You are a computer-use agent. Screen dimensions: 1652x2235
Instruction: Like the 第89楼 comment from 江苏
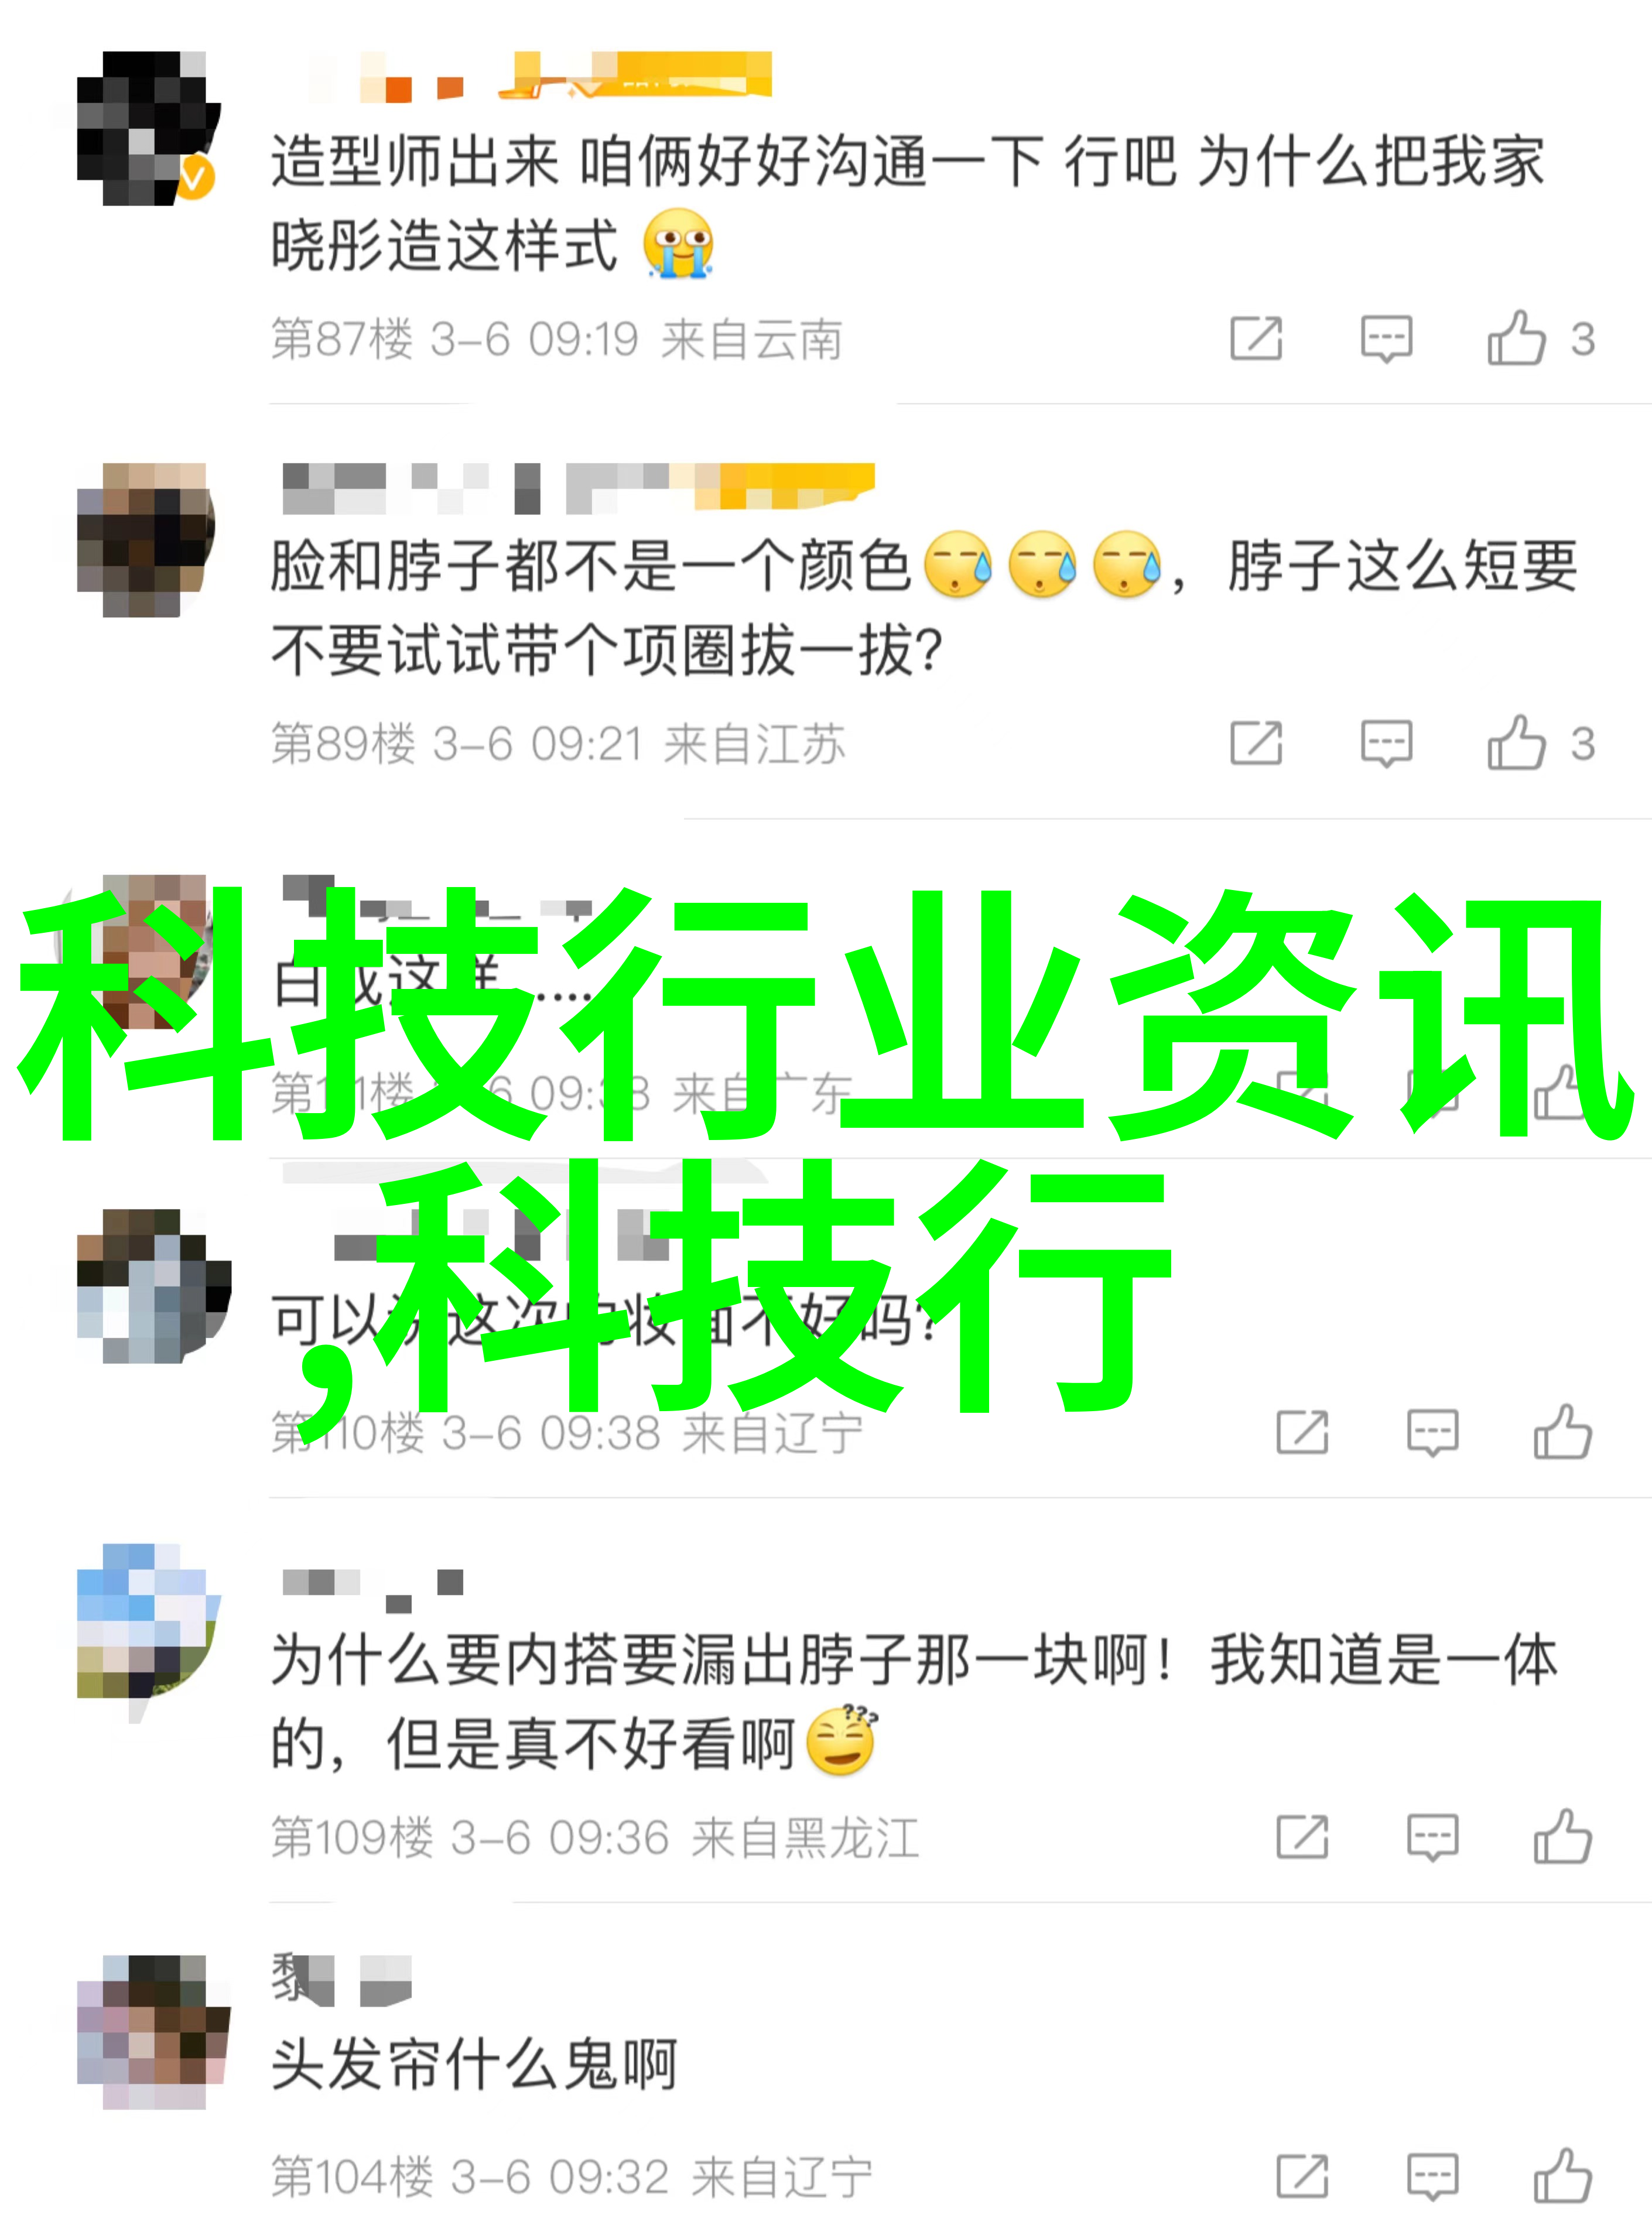point(1516,743)
